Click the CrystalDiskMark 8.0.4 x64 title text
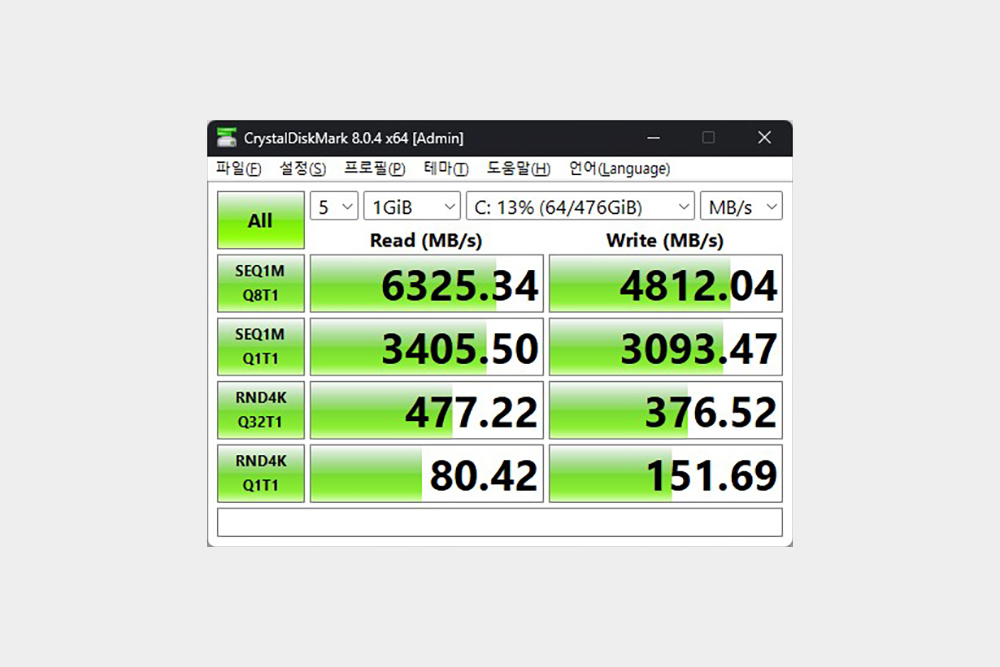 tap(354, 138)
